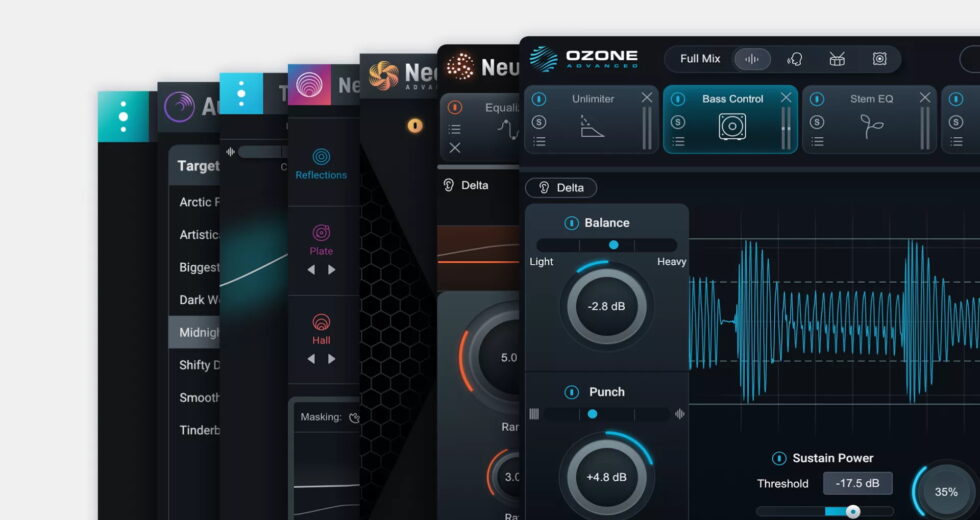Open the Unlimiter preset list icon
Image resolution: width=980 pixels, height=520 pixels.
pyautogui.click(x=539, y=142)
